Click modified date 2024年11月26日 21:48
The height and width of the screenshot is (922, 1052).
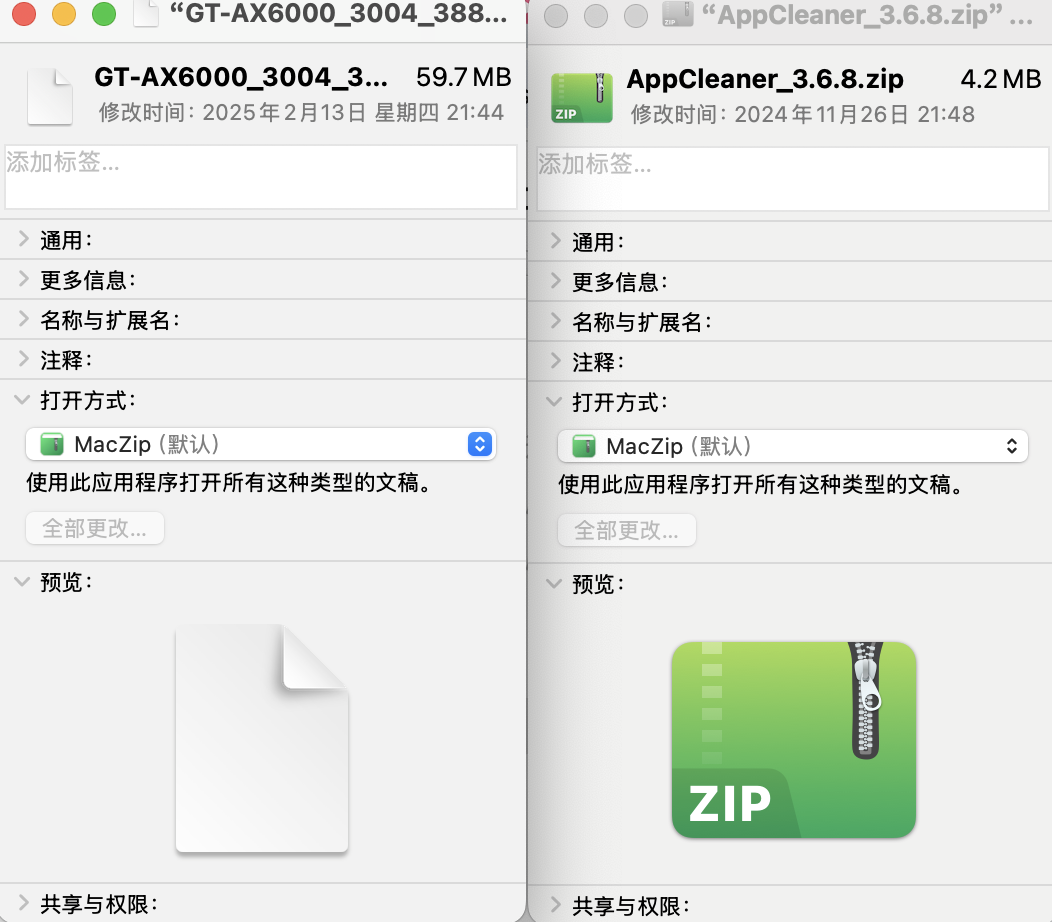(854, 114)
